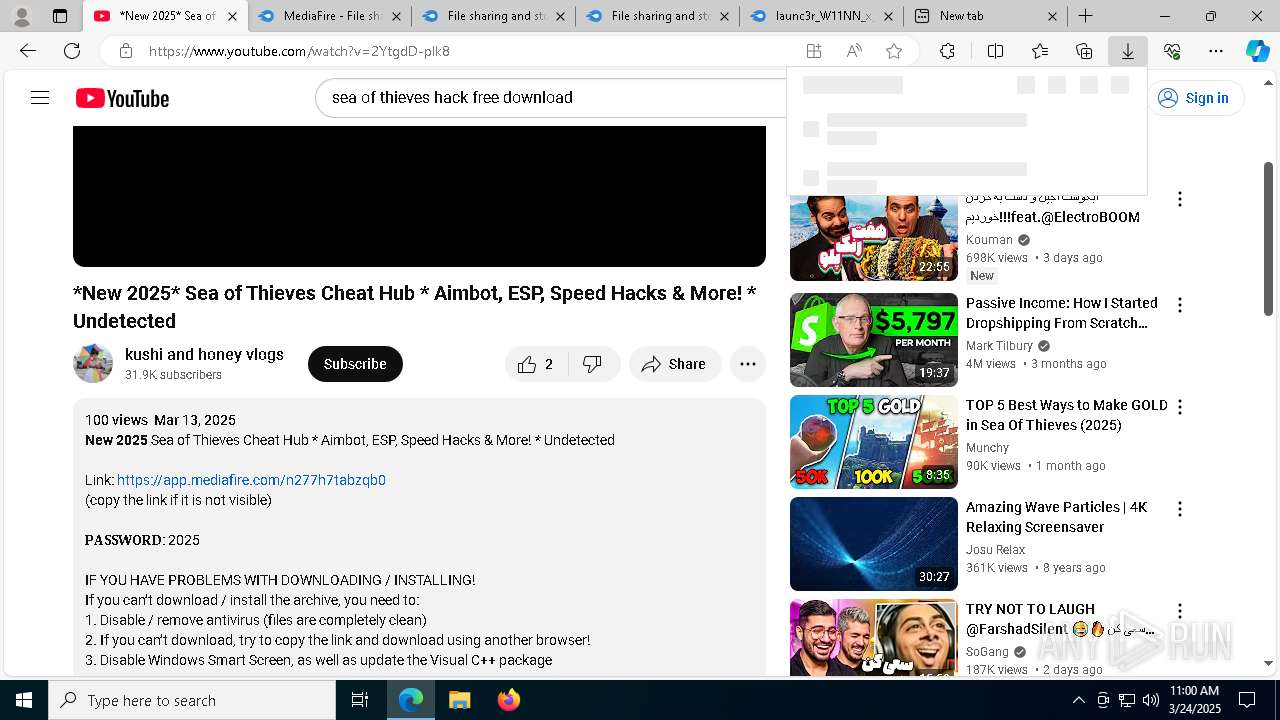Launch Firefox from the taskbar
Screen dimensions: 1280x720
(x=509, y=700)
